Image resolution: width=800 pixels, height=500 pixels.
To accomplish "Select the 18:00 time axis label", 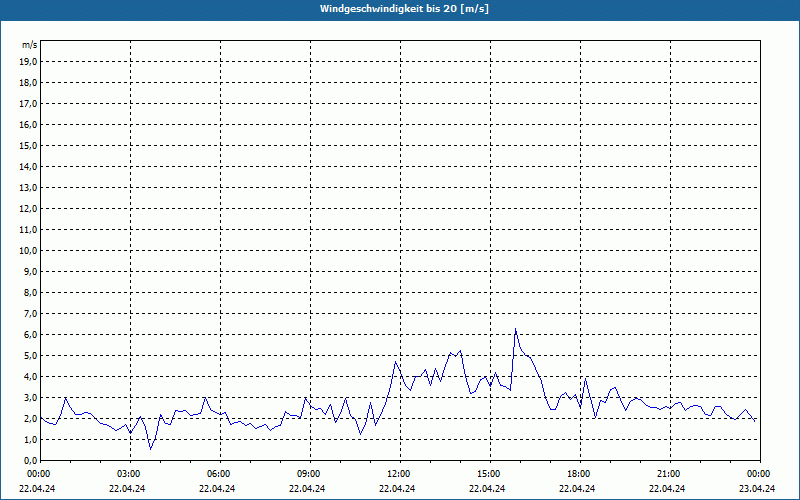I will click(578, 474).
